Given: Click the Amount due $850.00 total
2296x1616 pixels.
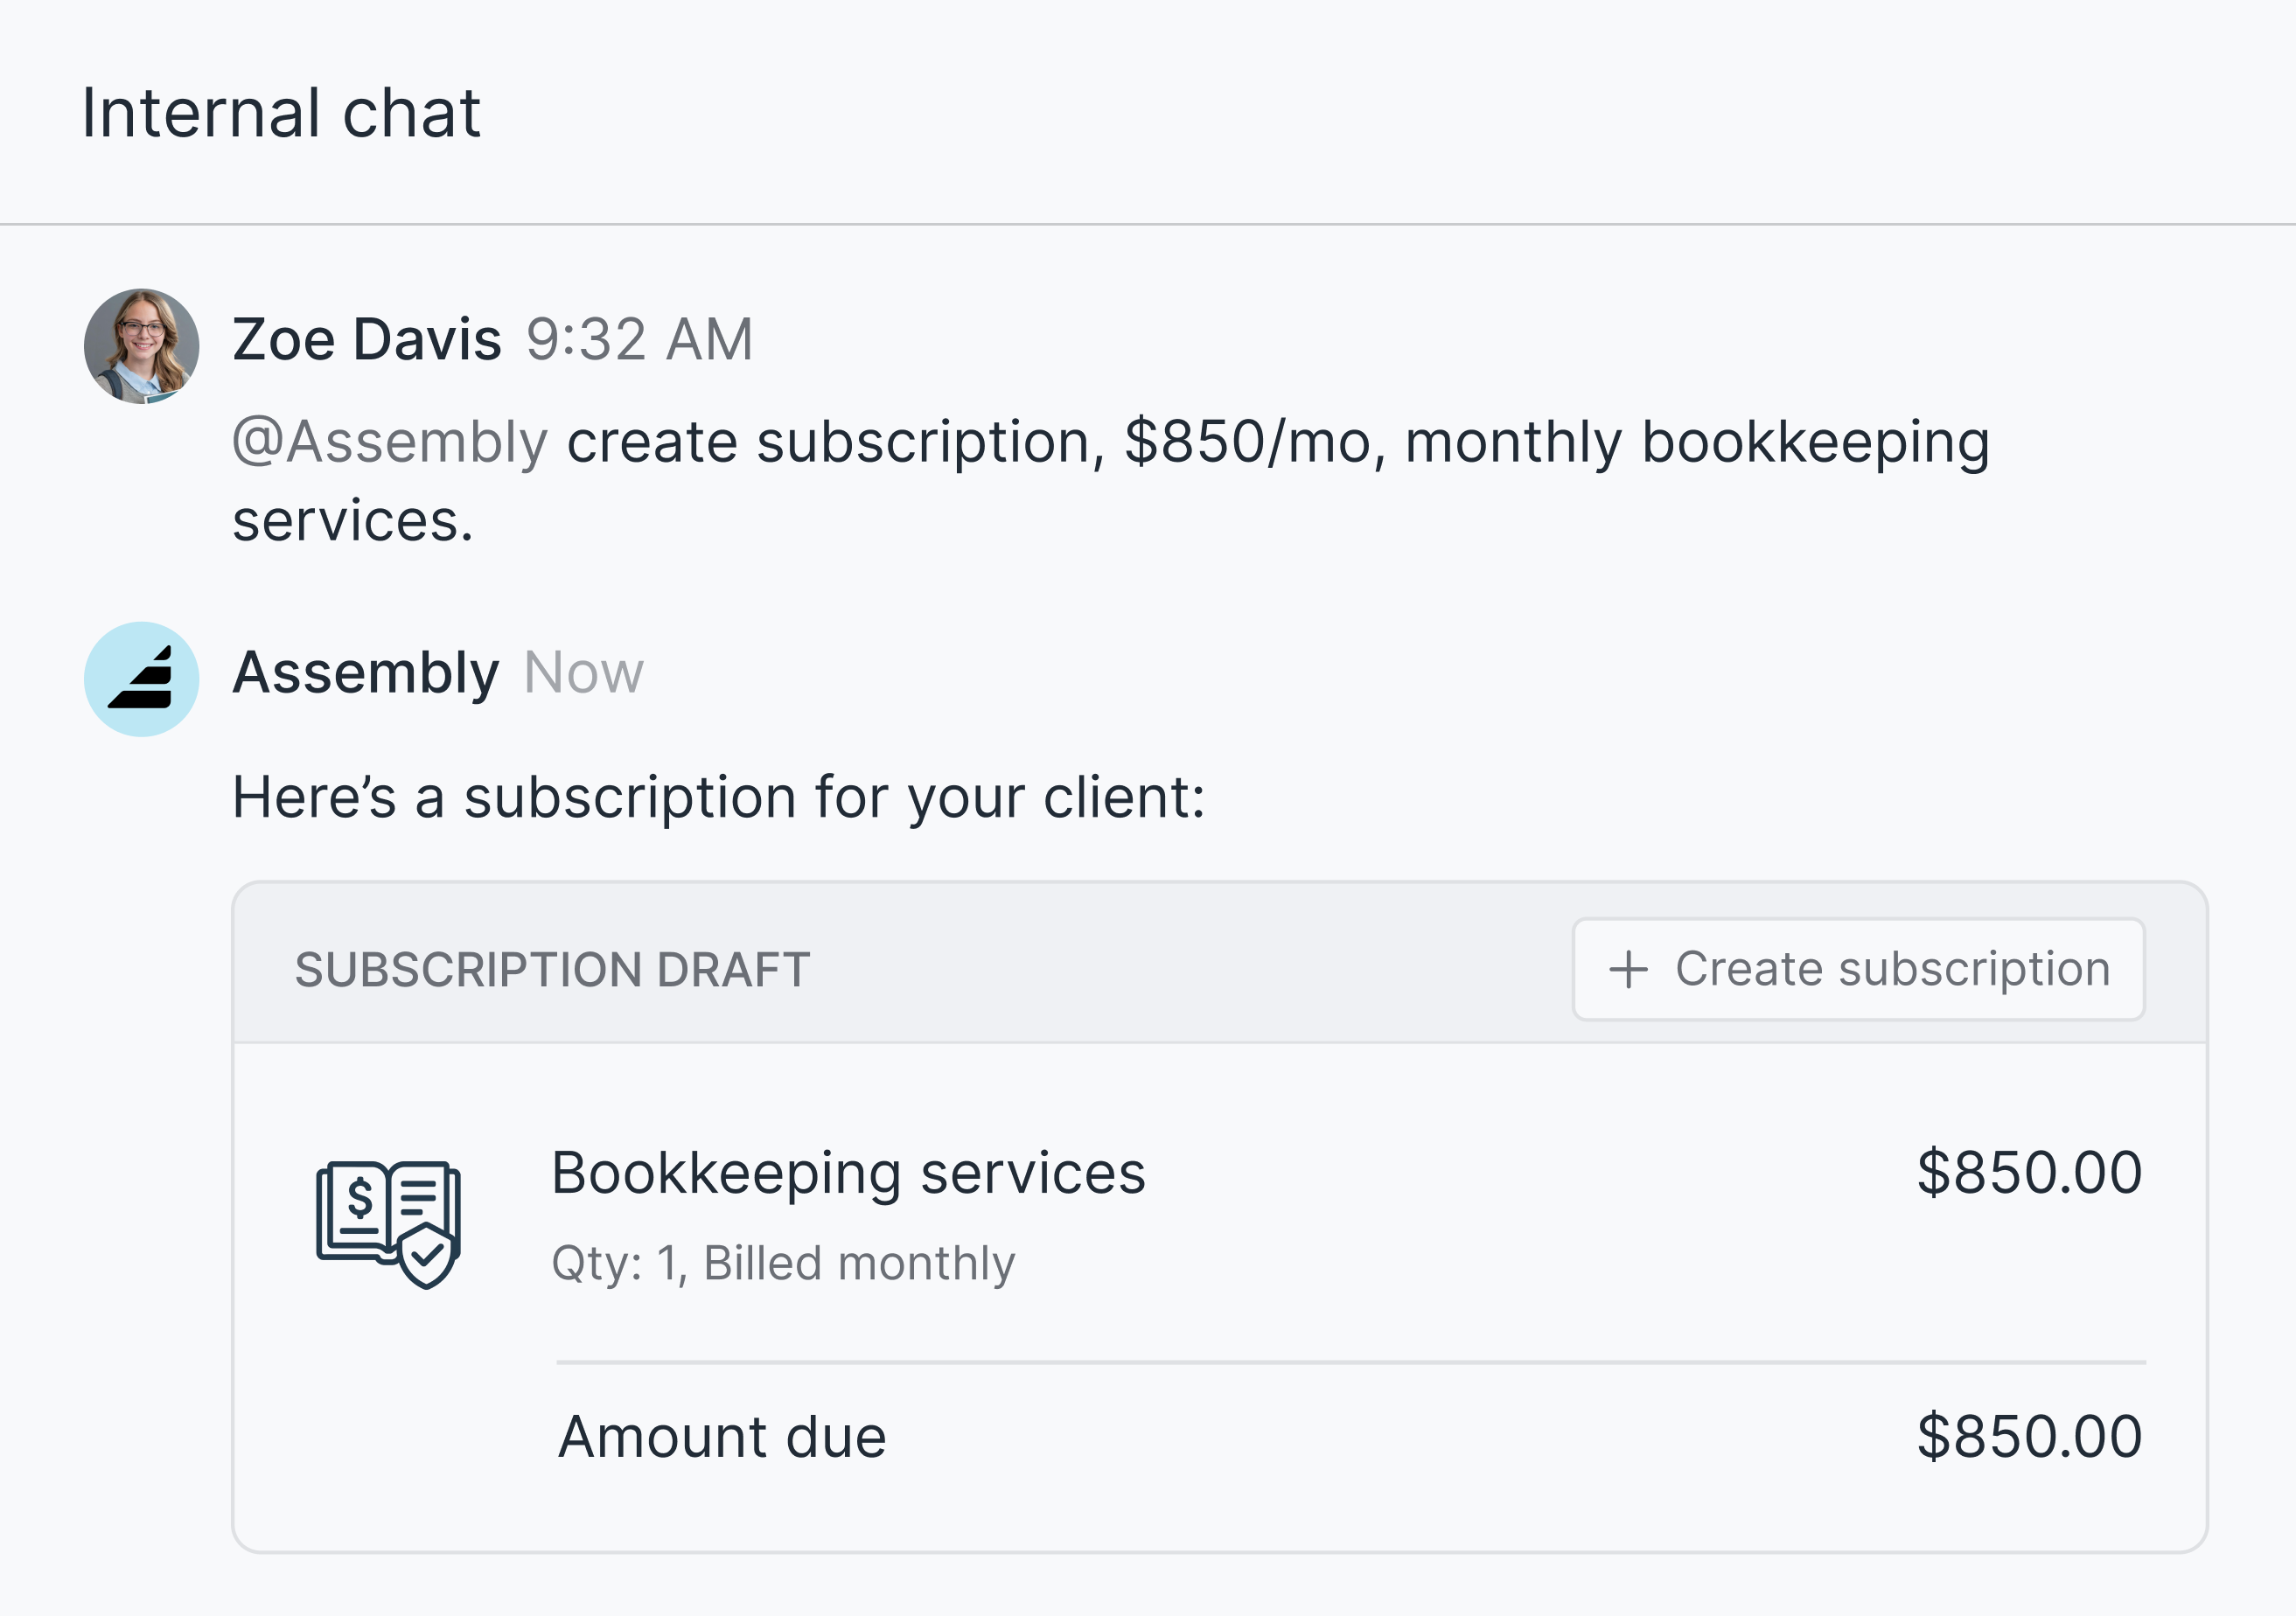Looking at the screenshot, I should coord(2029,1437).
